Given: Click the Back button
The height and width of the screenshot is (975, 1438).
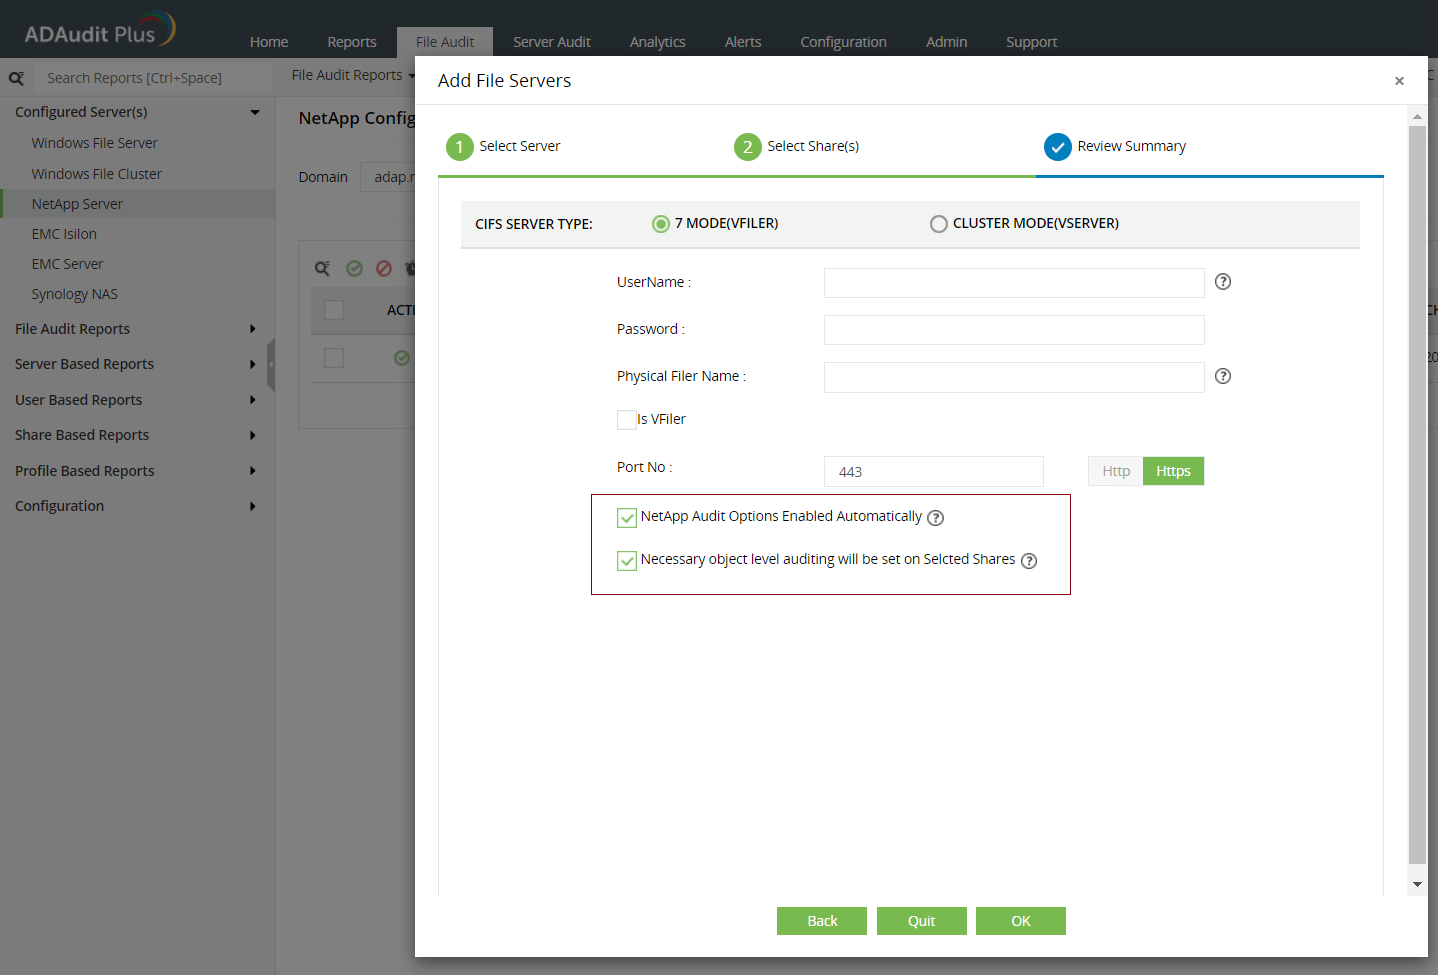Looking at the screenshot, I should (x=821, y=921).
